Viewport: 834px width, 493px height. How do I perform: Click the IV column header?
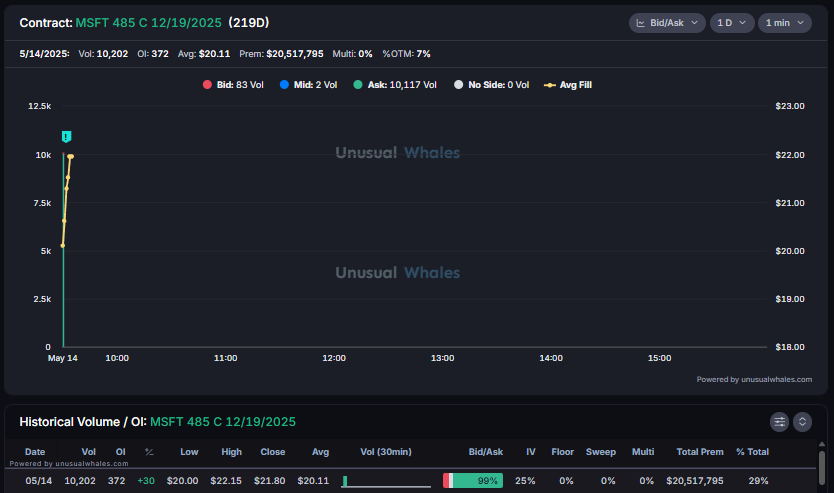coord(531,452)
